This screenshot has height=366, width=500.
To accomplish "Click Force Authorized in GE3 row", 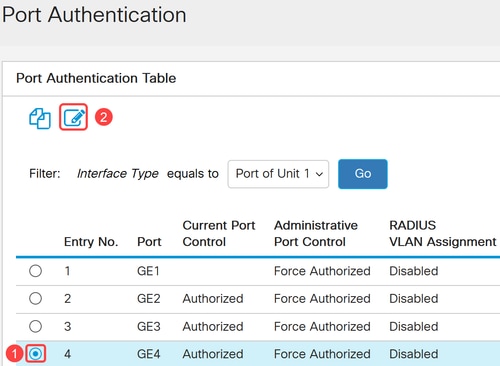I will [322, 326].
